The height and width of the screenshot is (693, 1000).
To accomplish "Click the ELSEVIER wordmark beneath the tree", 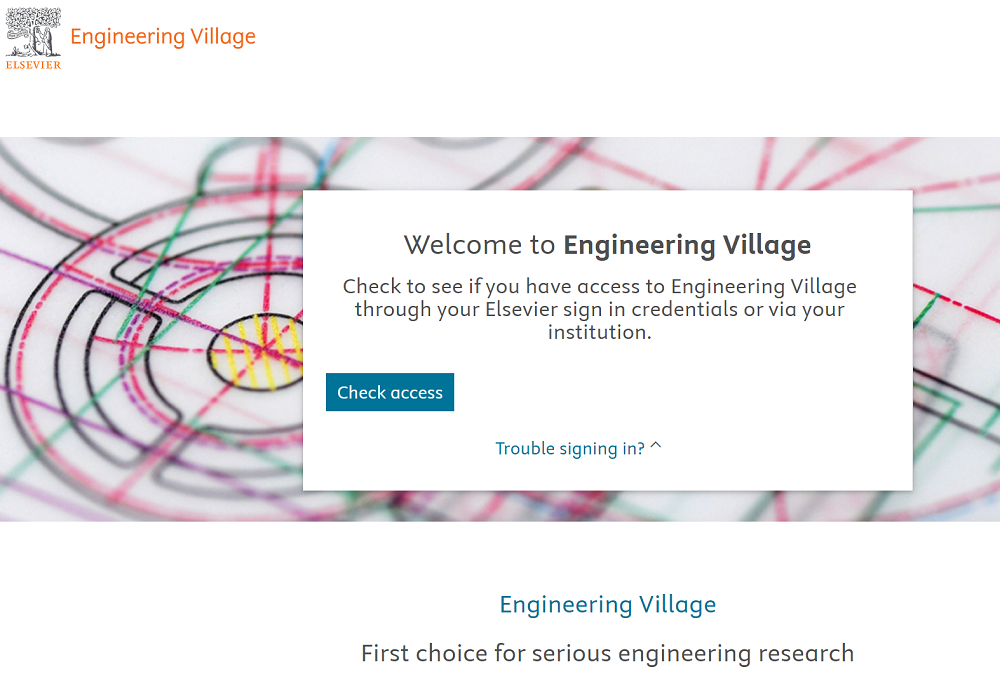I will (x=33, y=65).
